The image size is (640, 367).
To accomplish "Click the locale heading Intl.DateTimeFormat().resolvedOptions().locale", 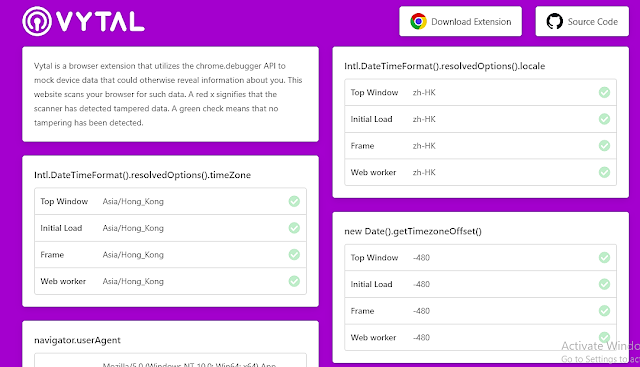I will pos(444,66).
